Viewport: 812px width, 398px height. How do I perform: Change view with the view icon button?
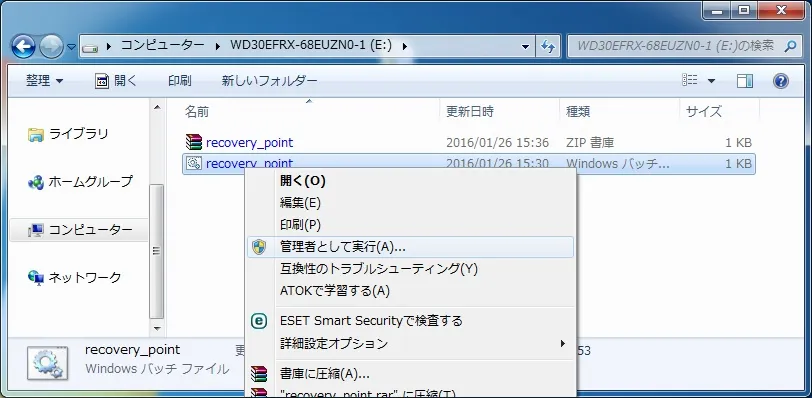click(x=690, y=80)
